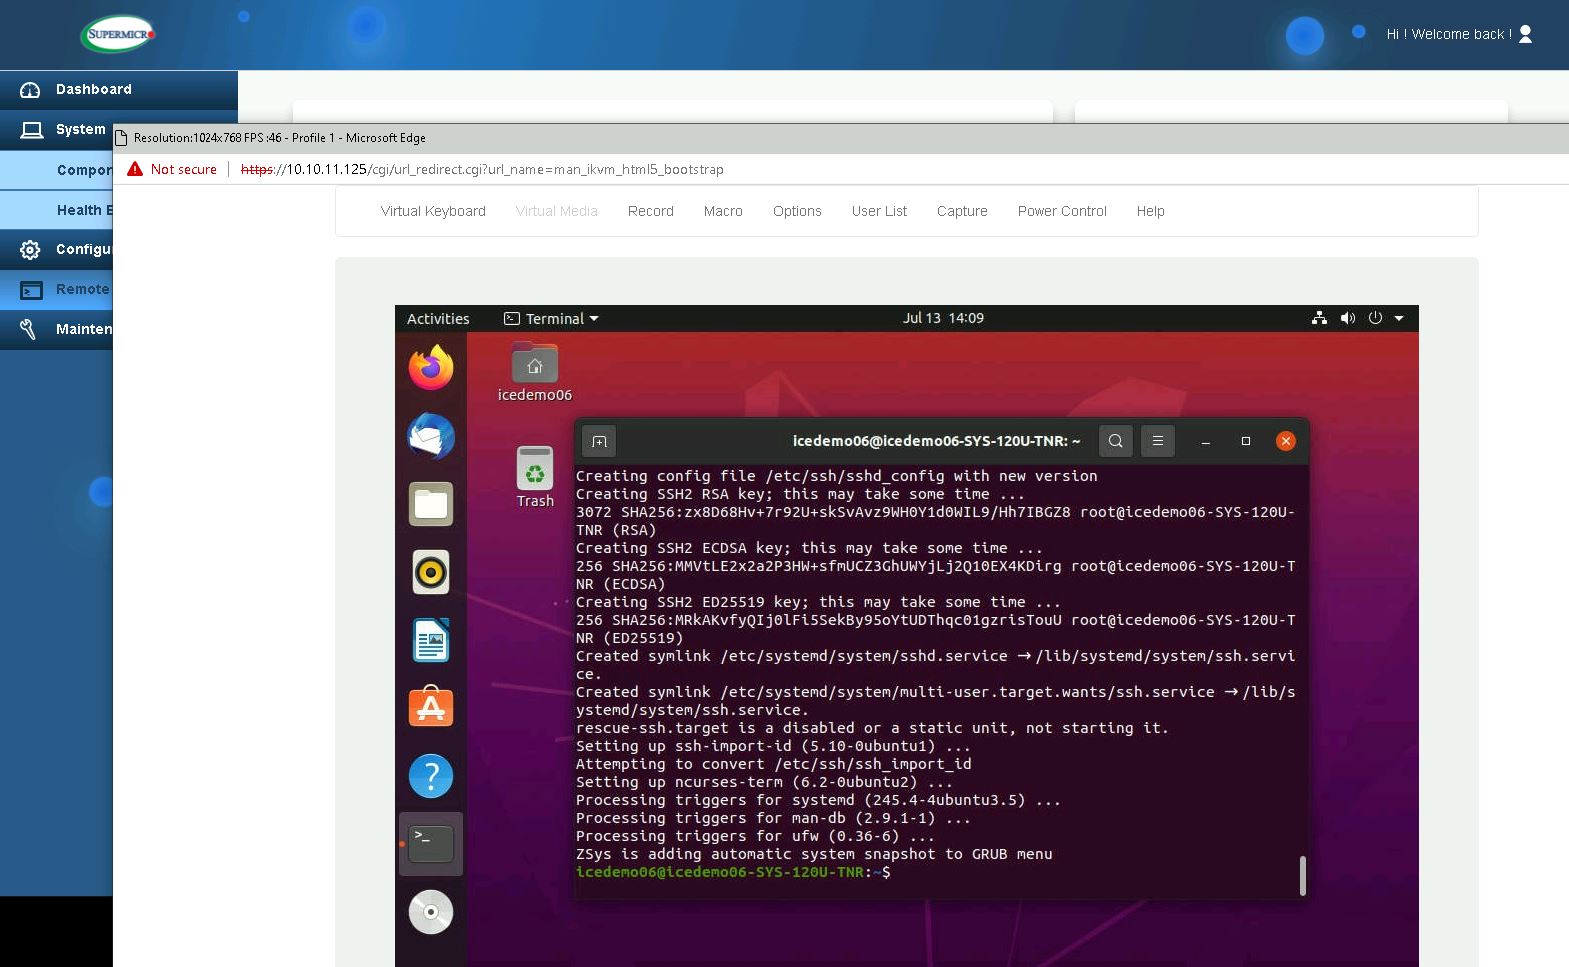Screen dimensions: 1569x967
Task: Launch LibreOffice Writer from the dock
Action: [x=431, y=641]
